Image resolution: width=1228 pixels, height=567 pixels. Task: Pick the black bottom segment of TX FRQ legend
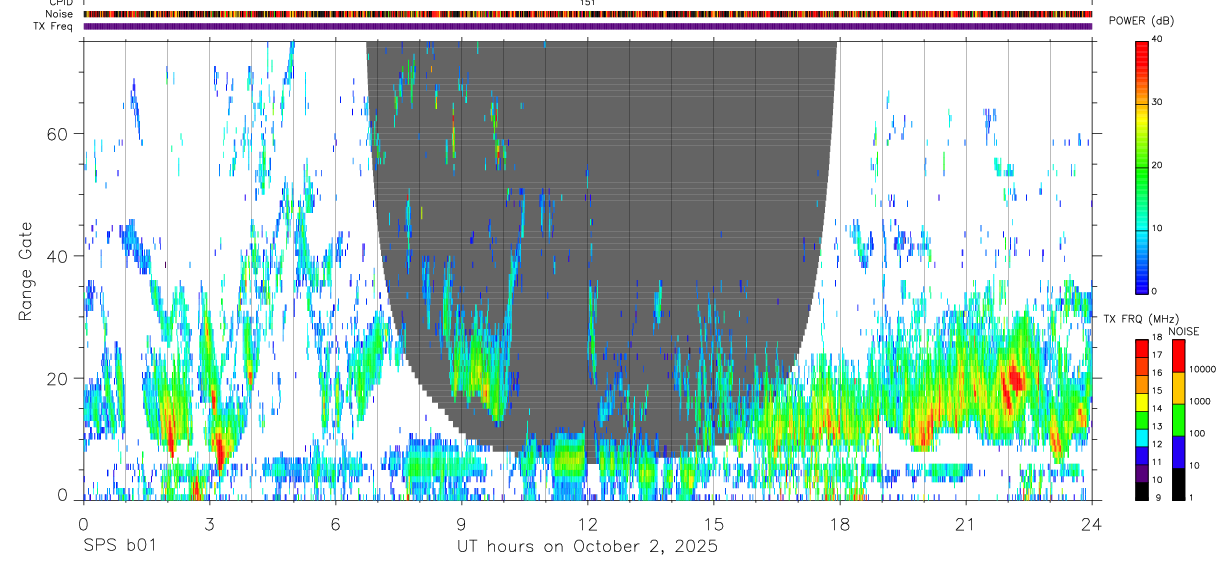click(1142, 489)
